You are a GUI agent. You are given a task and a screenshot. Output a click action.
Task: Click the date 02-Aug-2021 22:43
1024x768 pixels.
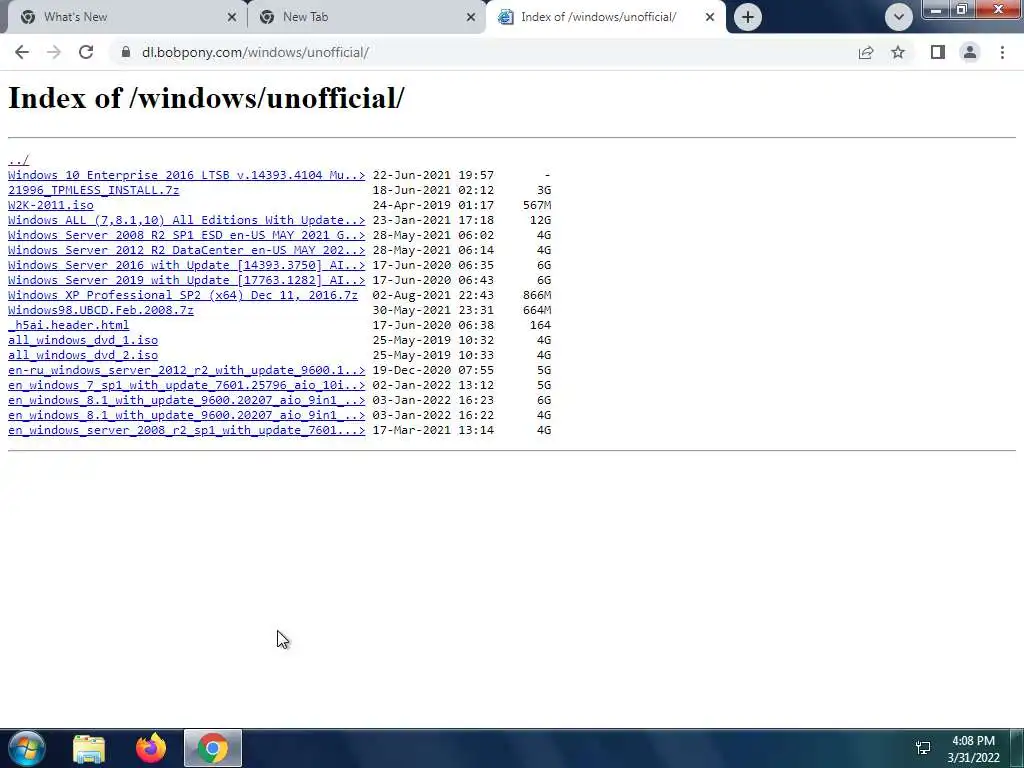coord(433,295)
